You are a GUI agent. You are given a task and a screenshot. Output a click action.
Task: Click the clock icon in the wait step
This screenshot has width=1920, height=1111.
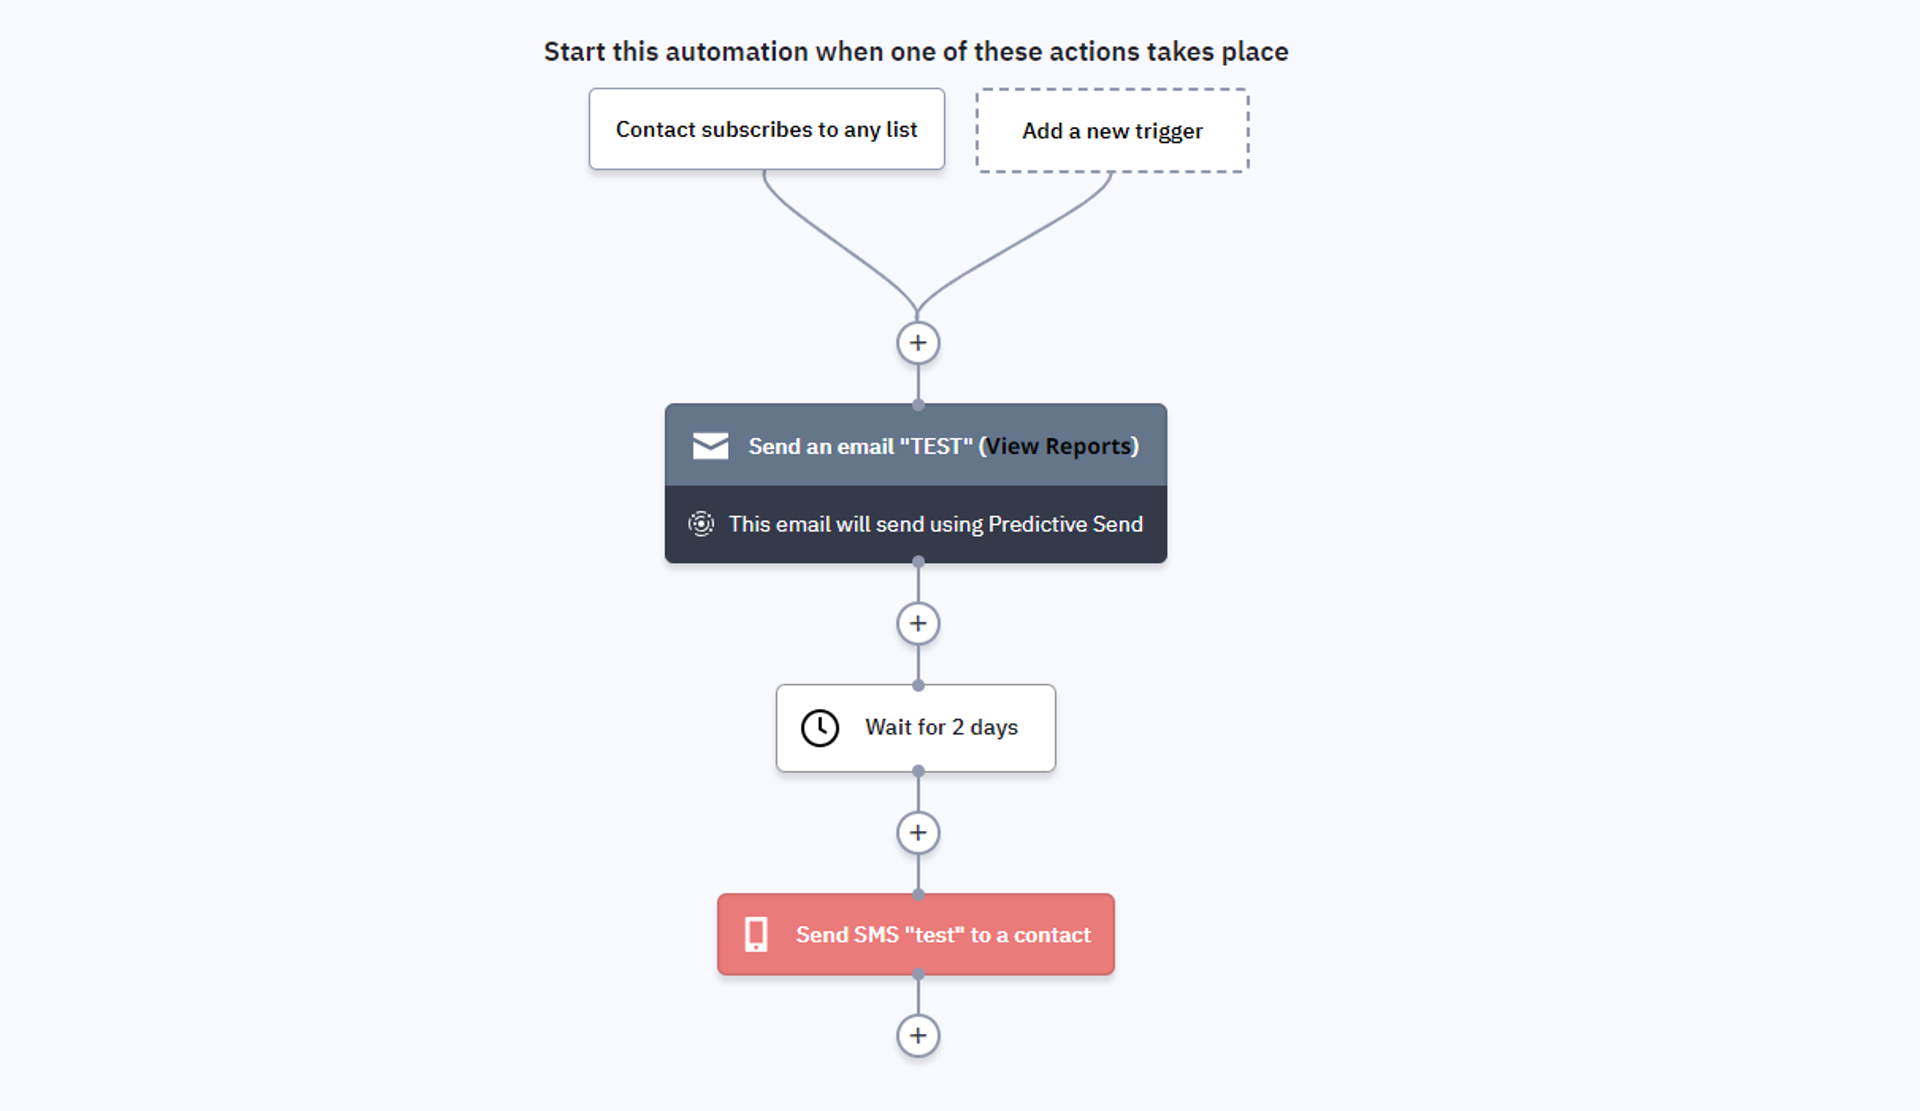pyautogui.click(x=820, y=728)
